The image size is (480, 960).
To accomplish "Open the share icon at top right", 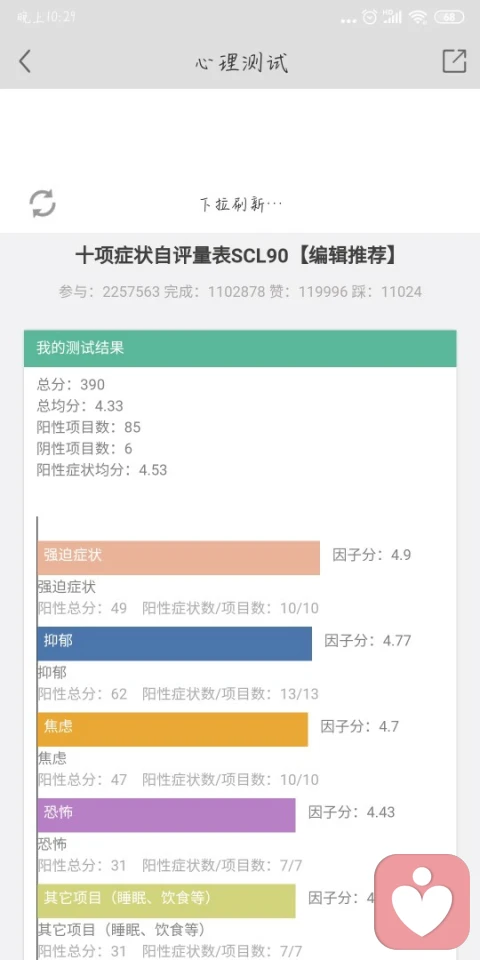I will [x=454, y=61].
